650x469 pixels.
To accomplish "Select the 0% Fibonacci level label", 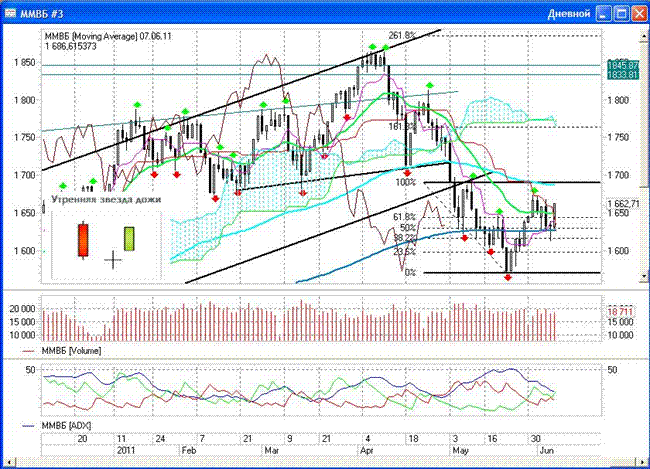I will coord(410,272).
